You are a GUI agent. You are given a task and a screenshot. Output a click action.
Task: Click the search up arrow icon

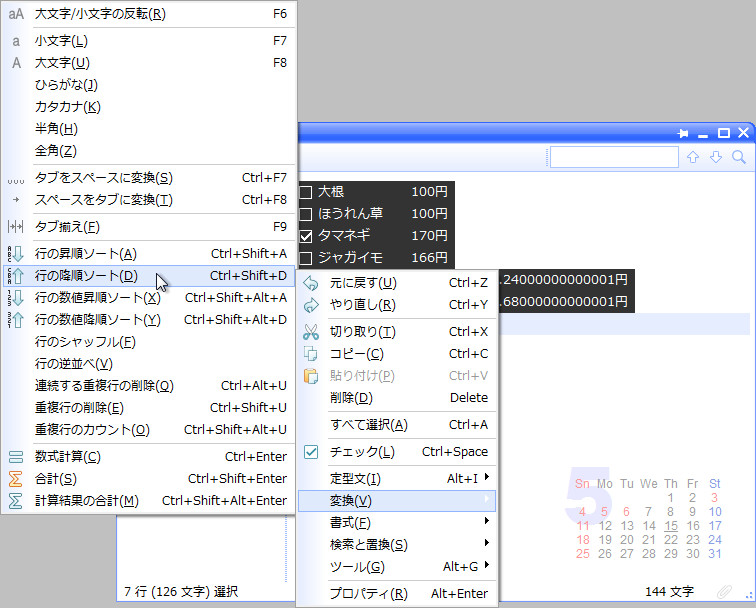pos(693,157)
